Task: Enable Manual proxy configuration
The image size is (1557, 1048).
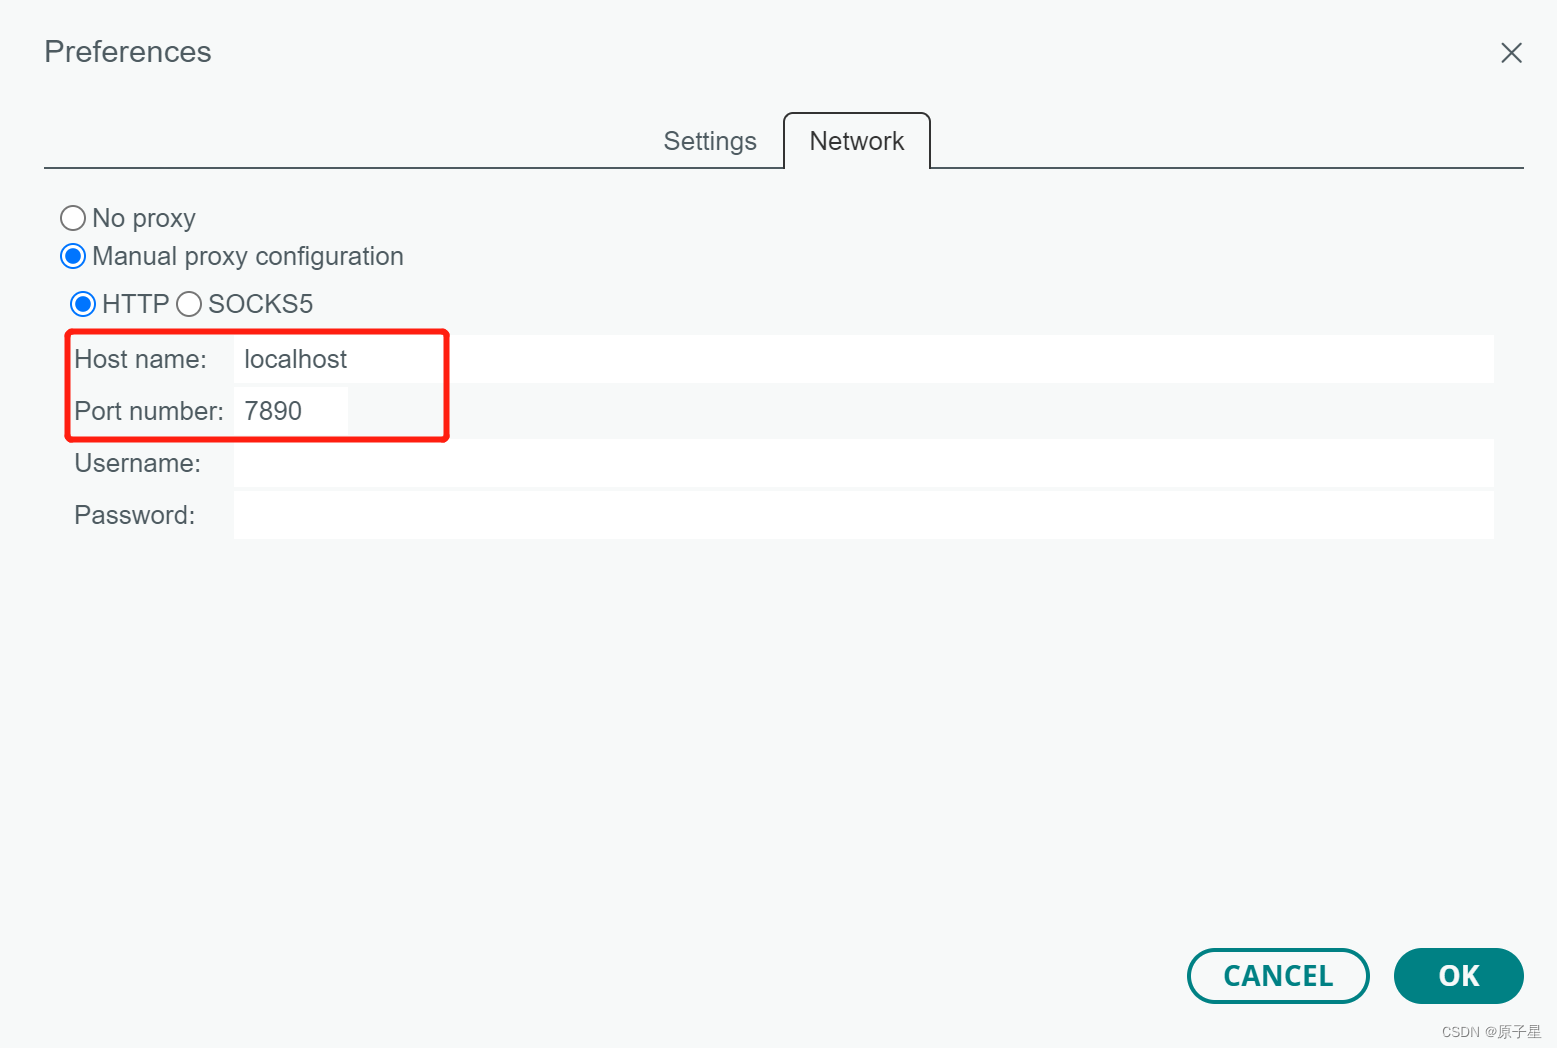Action: click(x=72, y=256)
